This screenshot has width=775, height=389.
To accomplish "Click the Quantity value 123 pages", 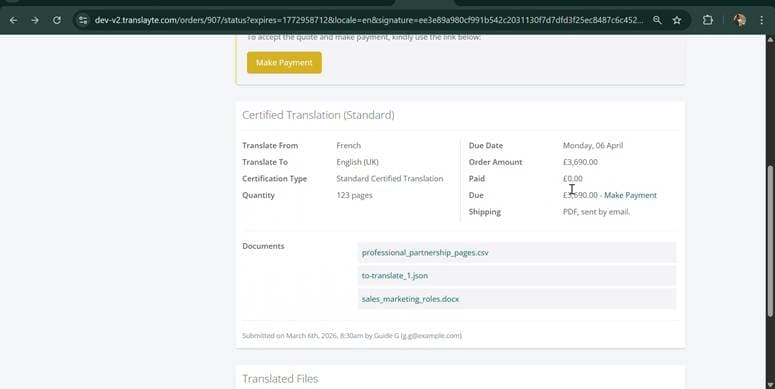I will [x=354, y=195].
